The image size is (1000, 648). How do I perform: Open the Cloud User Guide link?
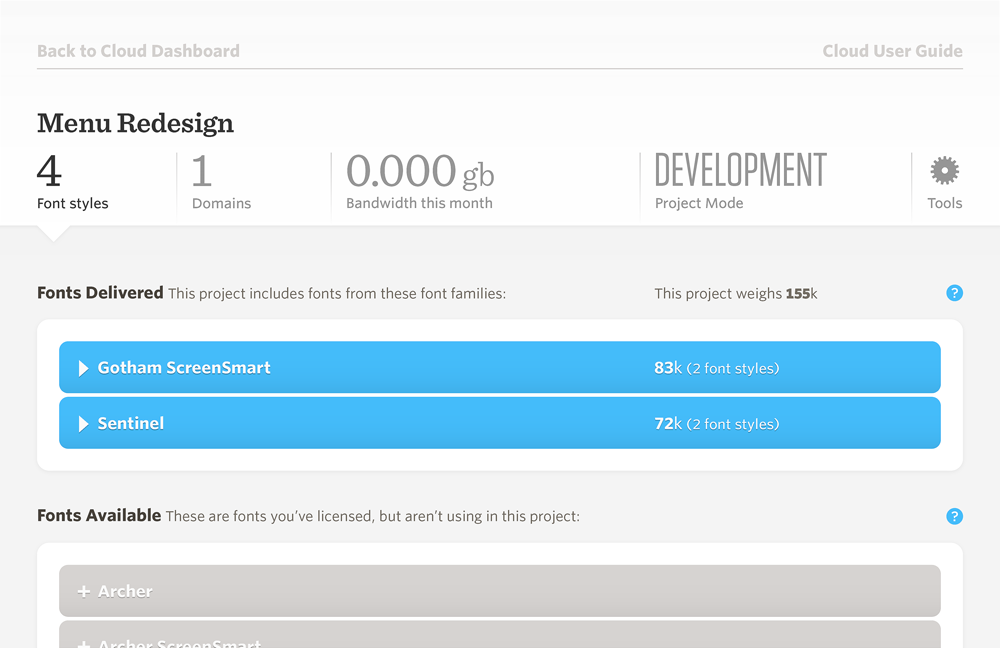tap(892, 51)
